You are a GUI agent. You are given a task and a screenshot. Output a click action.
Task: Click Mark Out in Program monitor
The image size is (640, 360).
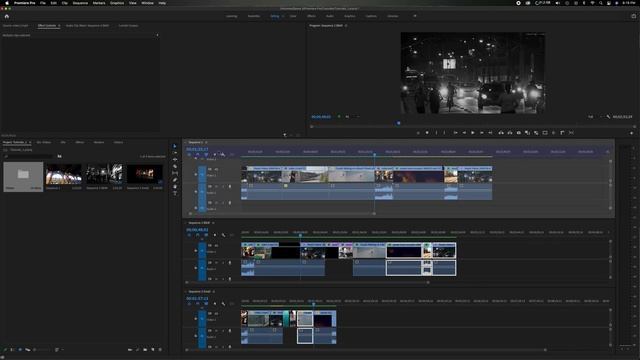(x=445, y=133)
